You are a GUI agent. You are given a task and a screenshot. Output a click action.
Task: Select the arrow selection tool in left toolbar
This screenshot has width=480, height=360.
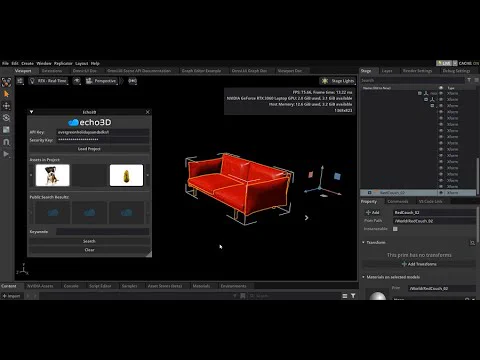click(x=6, y=94)
